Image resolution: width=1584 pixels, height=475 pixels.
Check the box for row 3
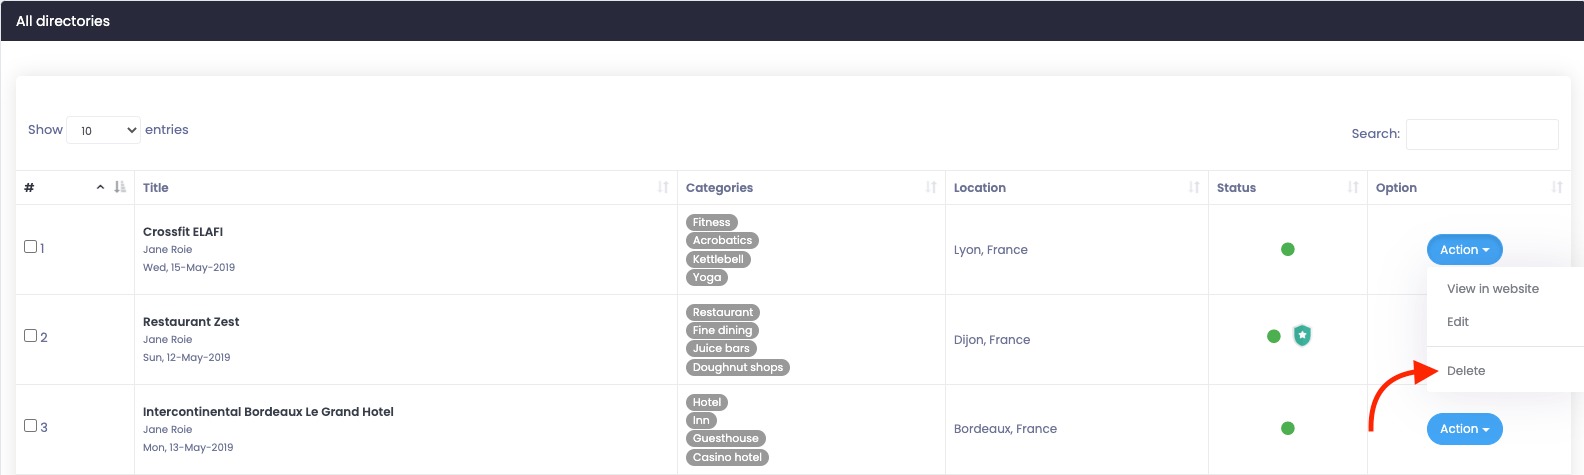tap(31, 425)
